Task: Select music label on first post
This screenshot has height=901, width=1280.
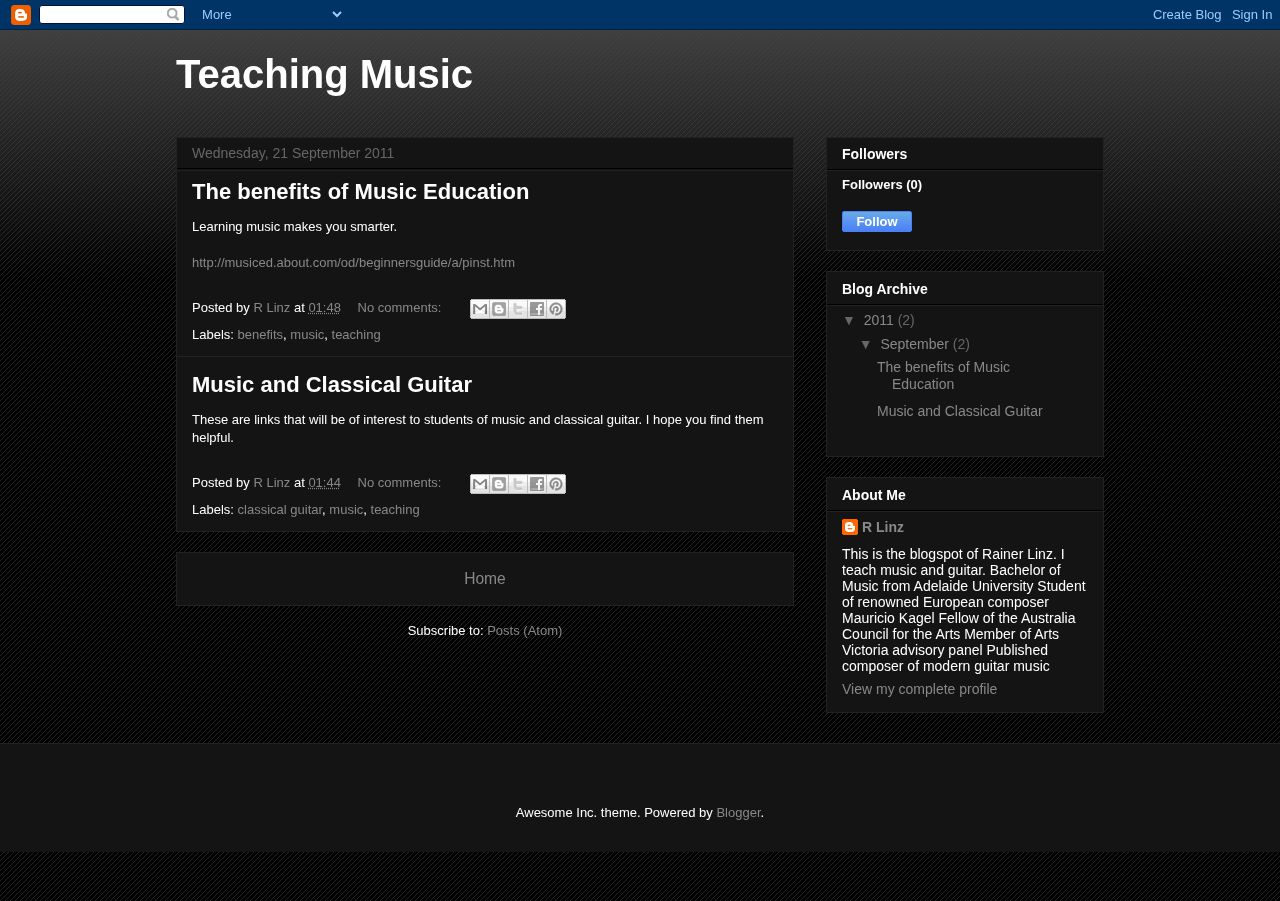Action: point(307,335)
